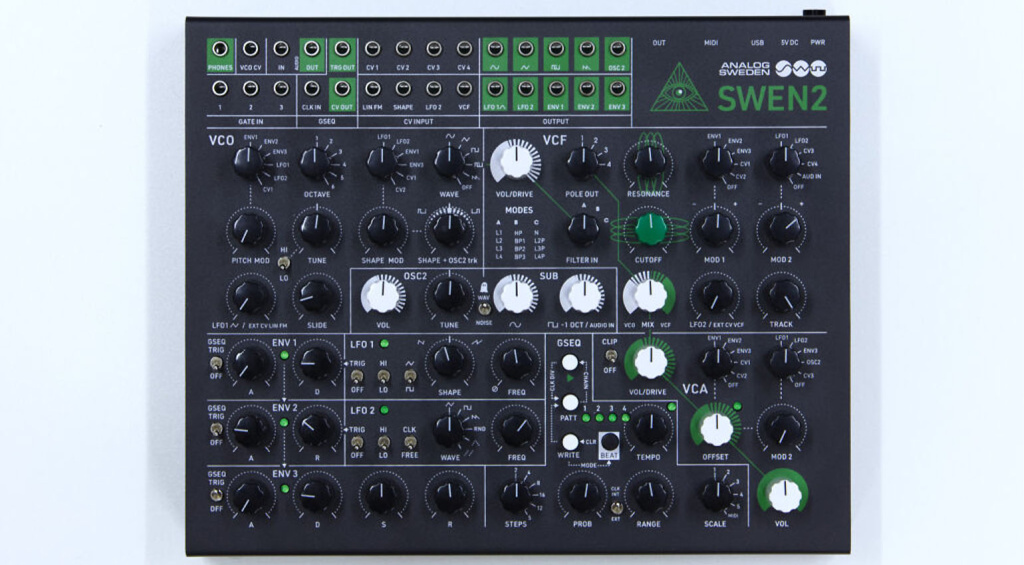
Task: Click the white PATT button
Action: pyautogui.click(x=570, y=402)
